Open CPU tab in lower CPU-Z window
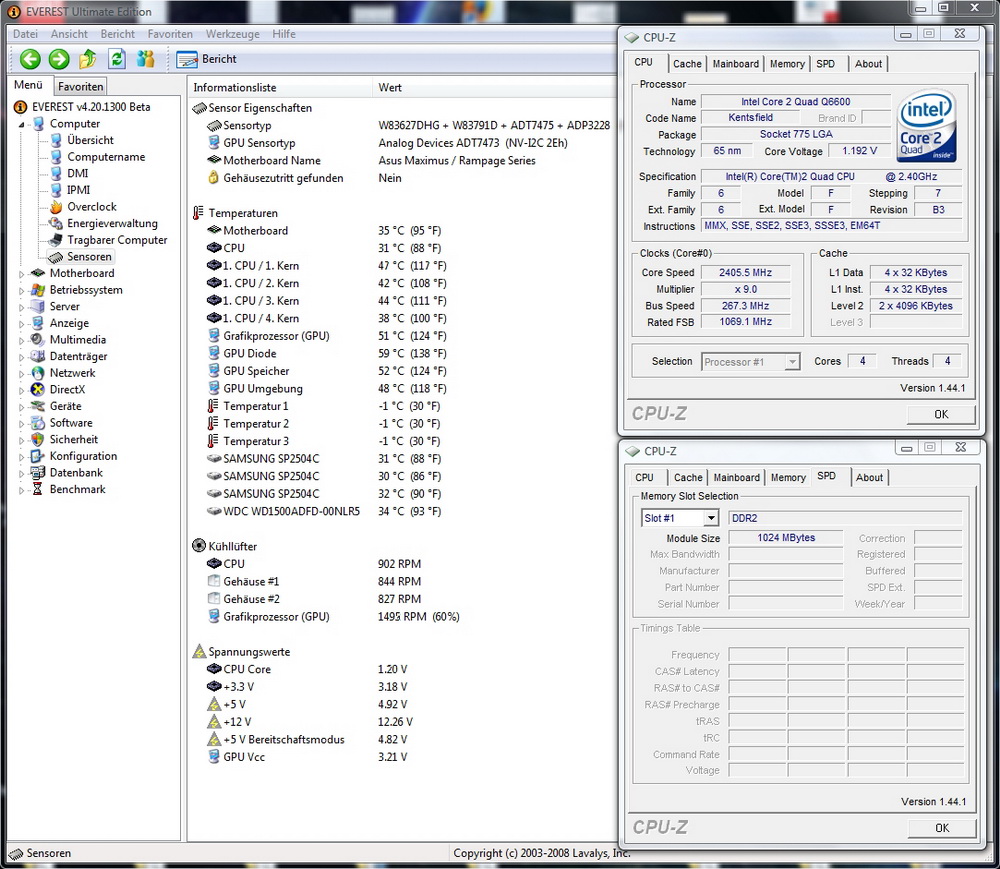This screenshot has width=1000, height=869. [x=644, y=478]
